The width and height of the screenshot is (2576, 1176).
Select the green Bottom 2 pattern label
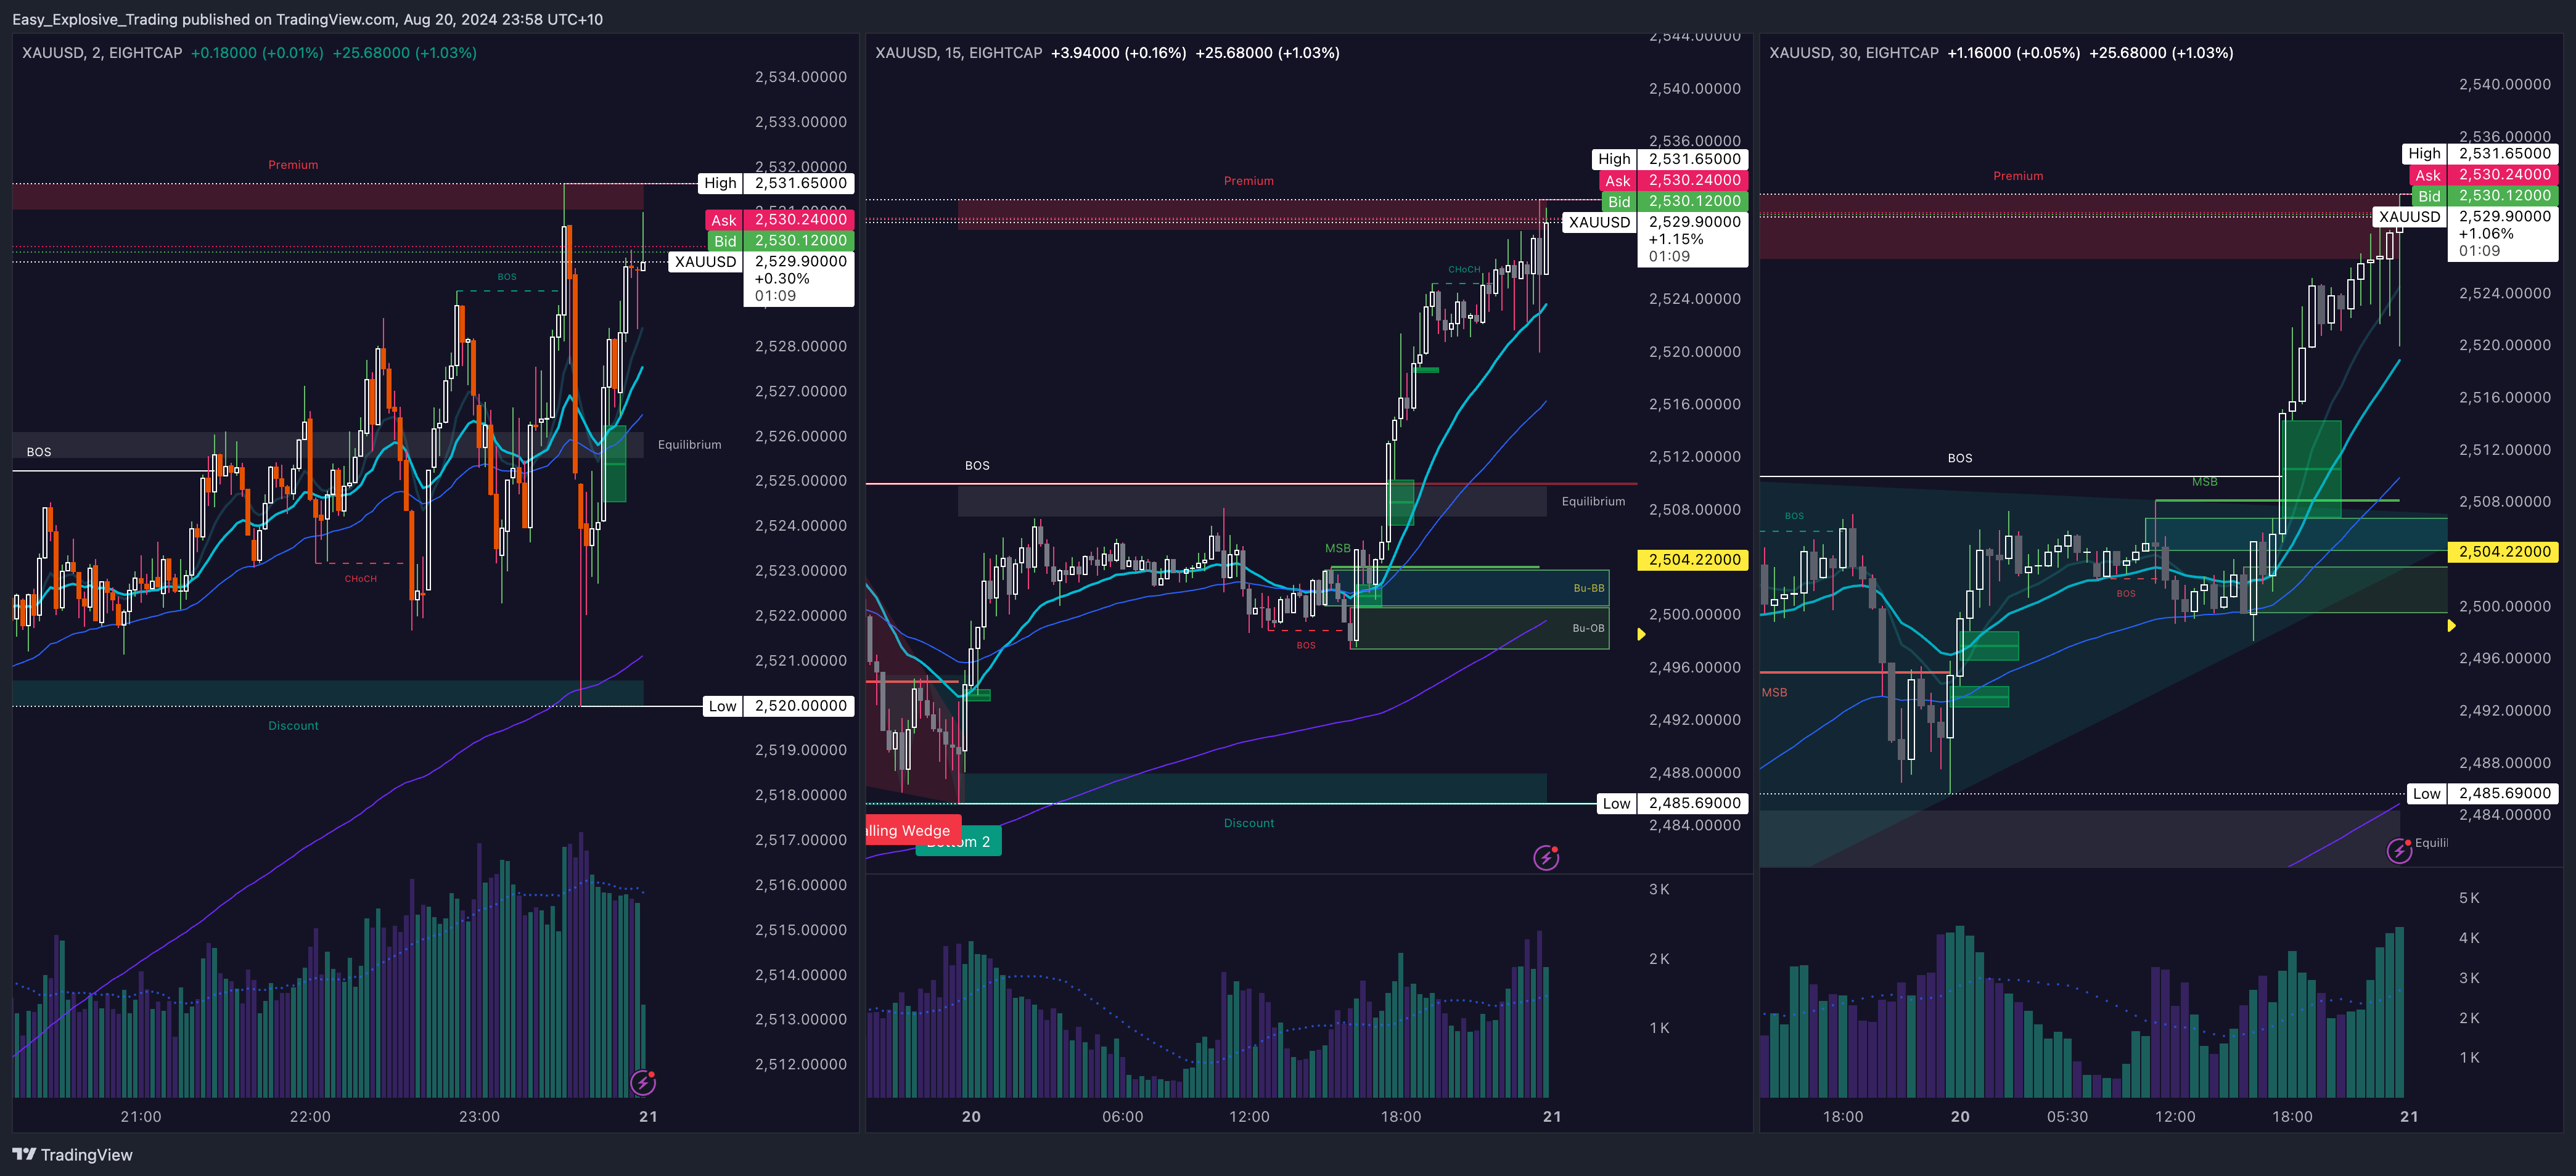[959, 842]
